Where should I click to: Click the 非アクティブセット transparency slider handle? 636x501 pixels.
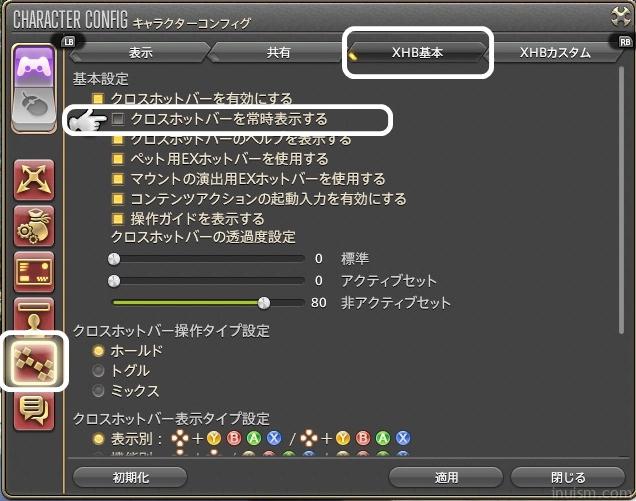264,303
